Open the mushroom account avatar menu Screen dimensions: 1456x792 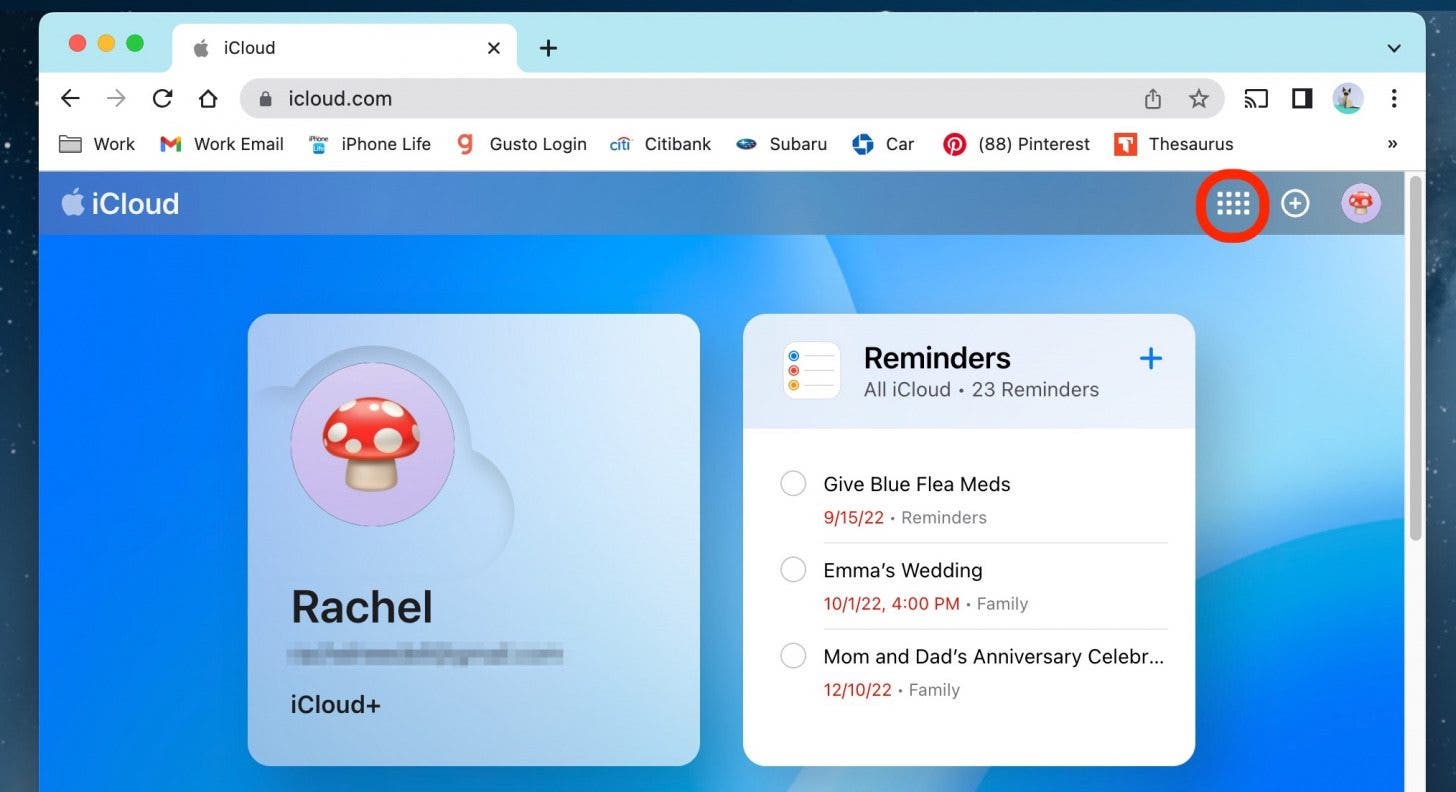coord(1360,204)
